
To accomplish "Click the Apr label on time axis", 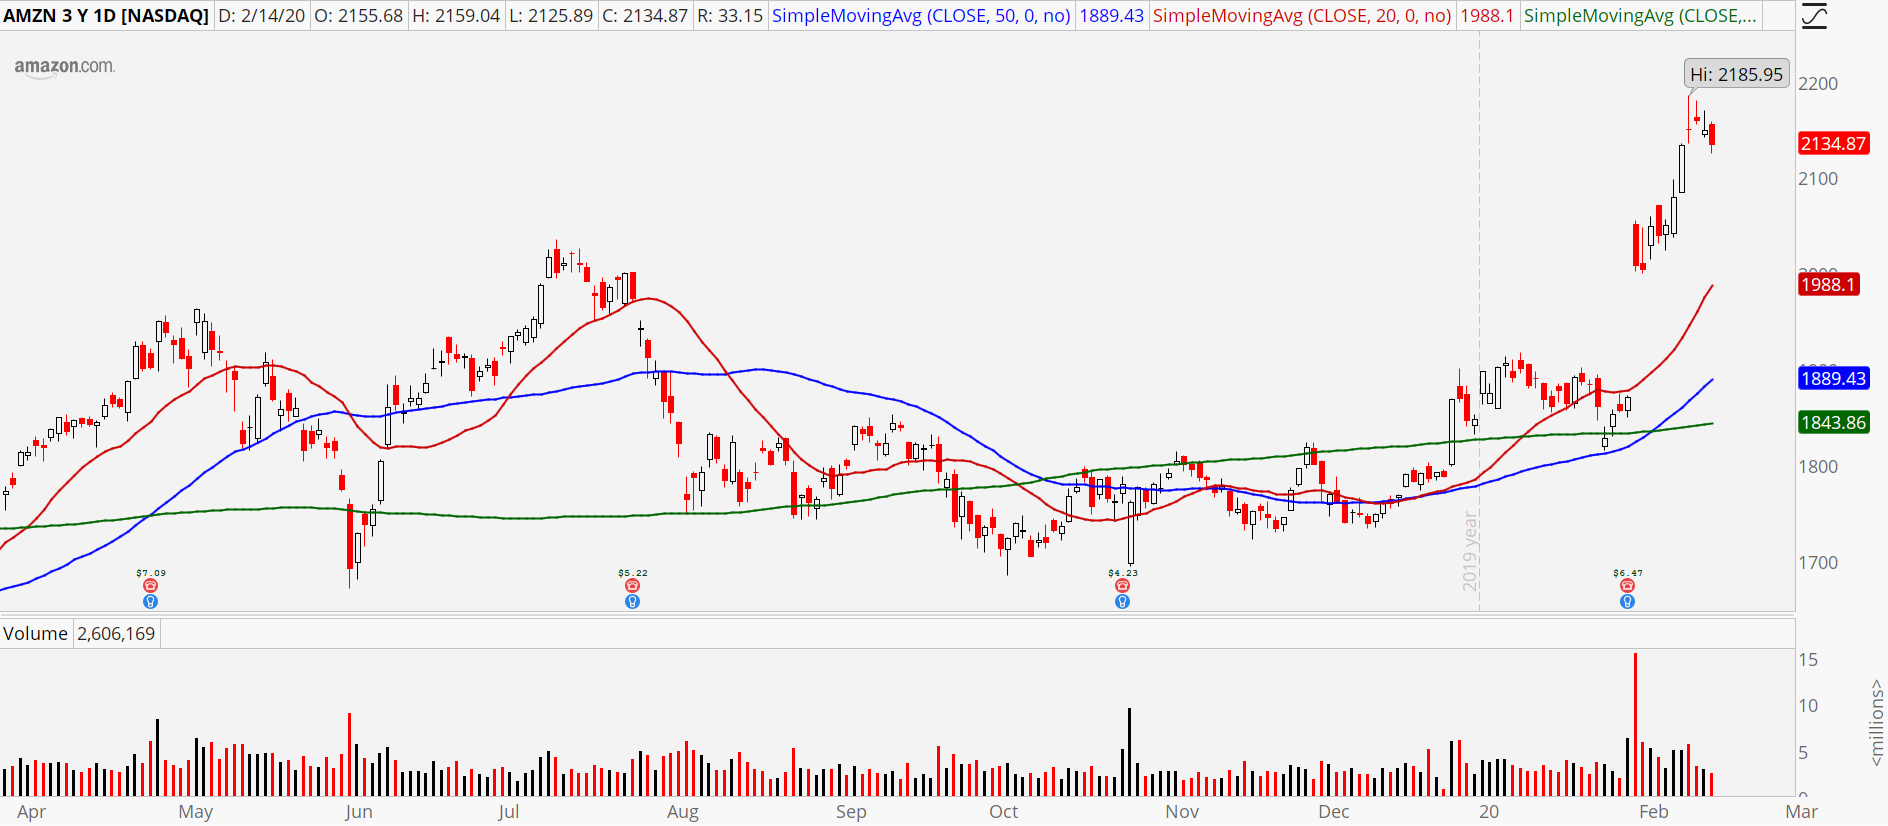I will pos(31,812).
